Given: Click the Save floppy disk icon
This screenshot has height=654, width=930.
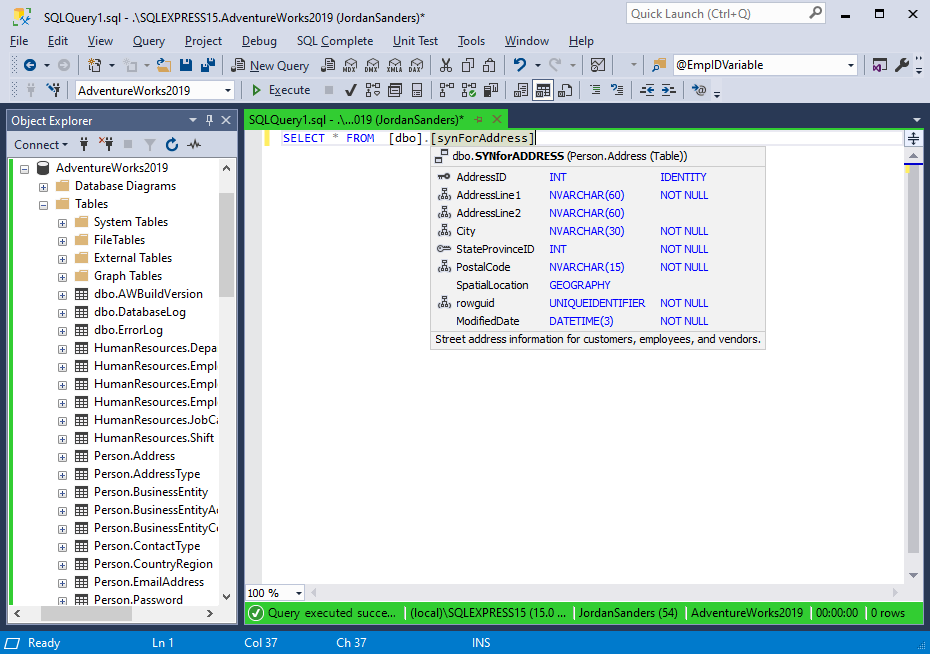Looking at the screenshot, I should point(186,65).
